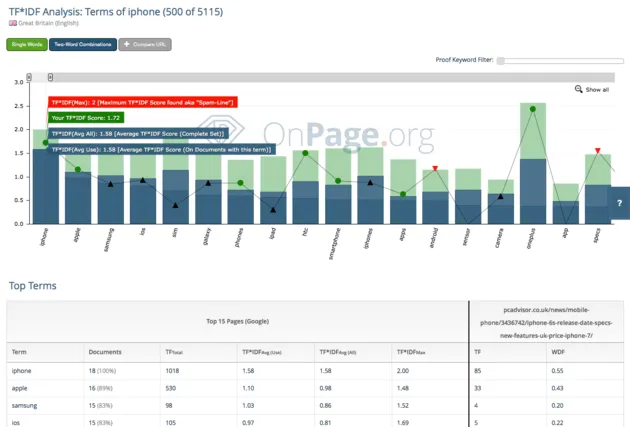
Task: Click the TF*IDF(Avg Use) tooltip label
Action: point(162,149)
